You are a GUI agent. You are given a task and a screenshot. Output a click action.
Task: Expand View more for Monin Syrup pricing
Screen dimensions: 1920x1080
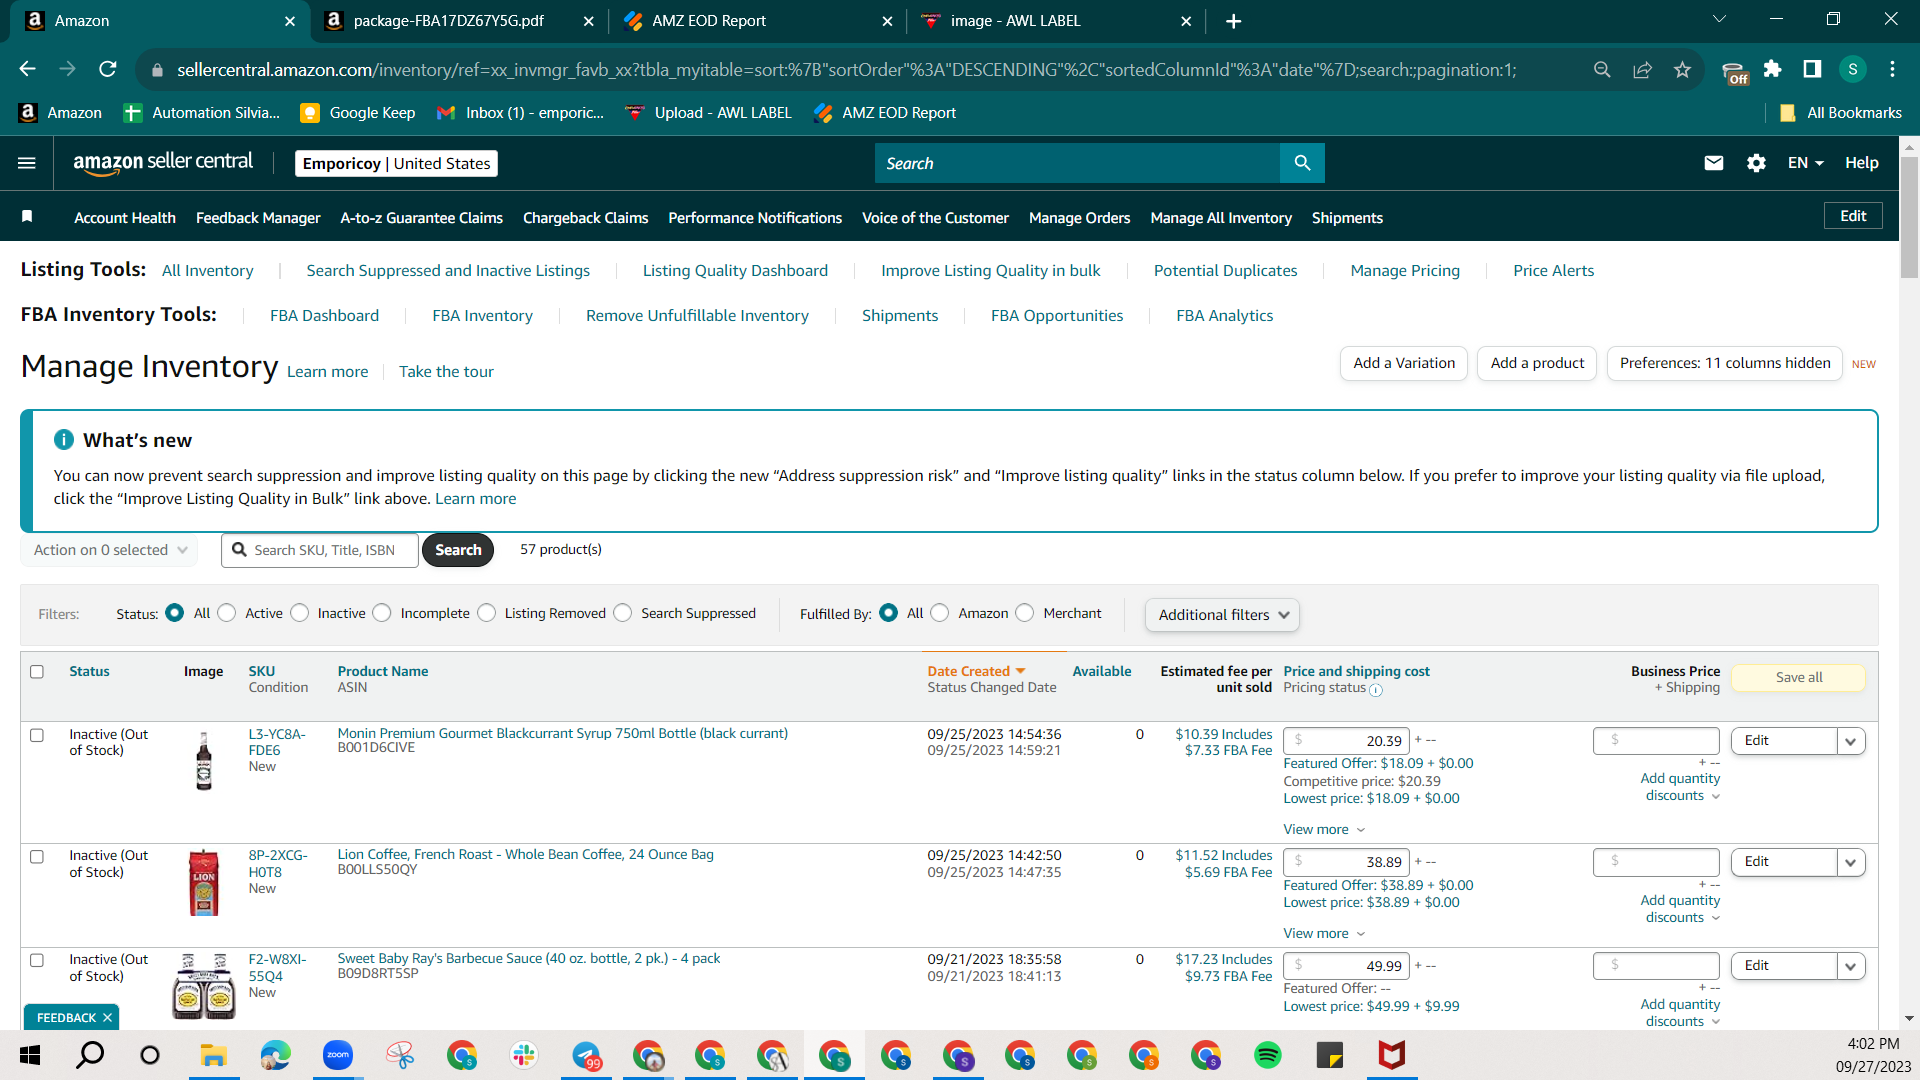(x=1324, y=830)
